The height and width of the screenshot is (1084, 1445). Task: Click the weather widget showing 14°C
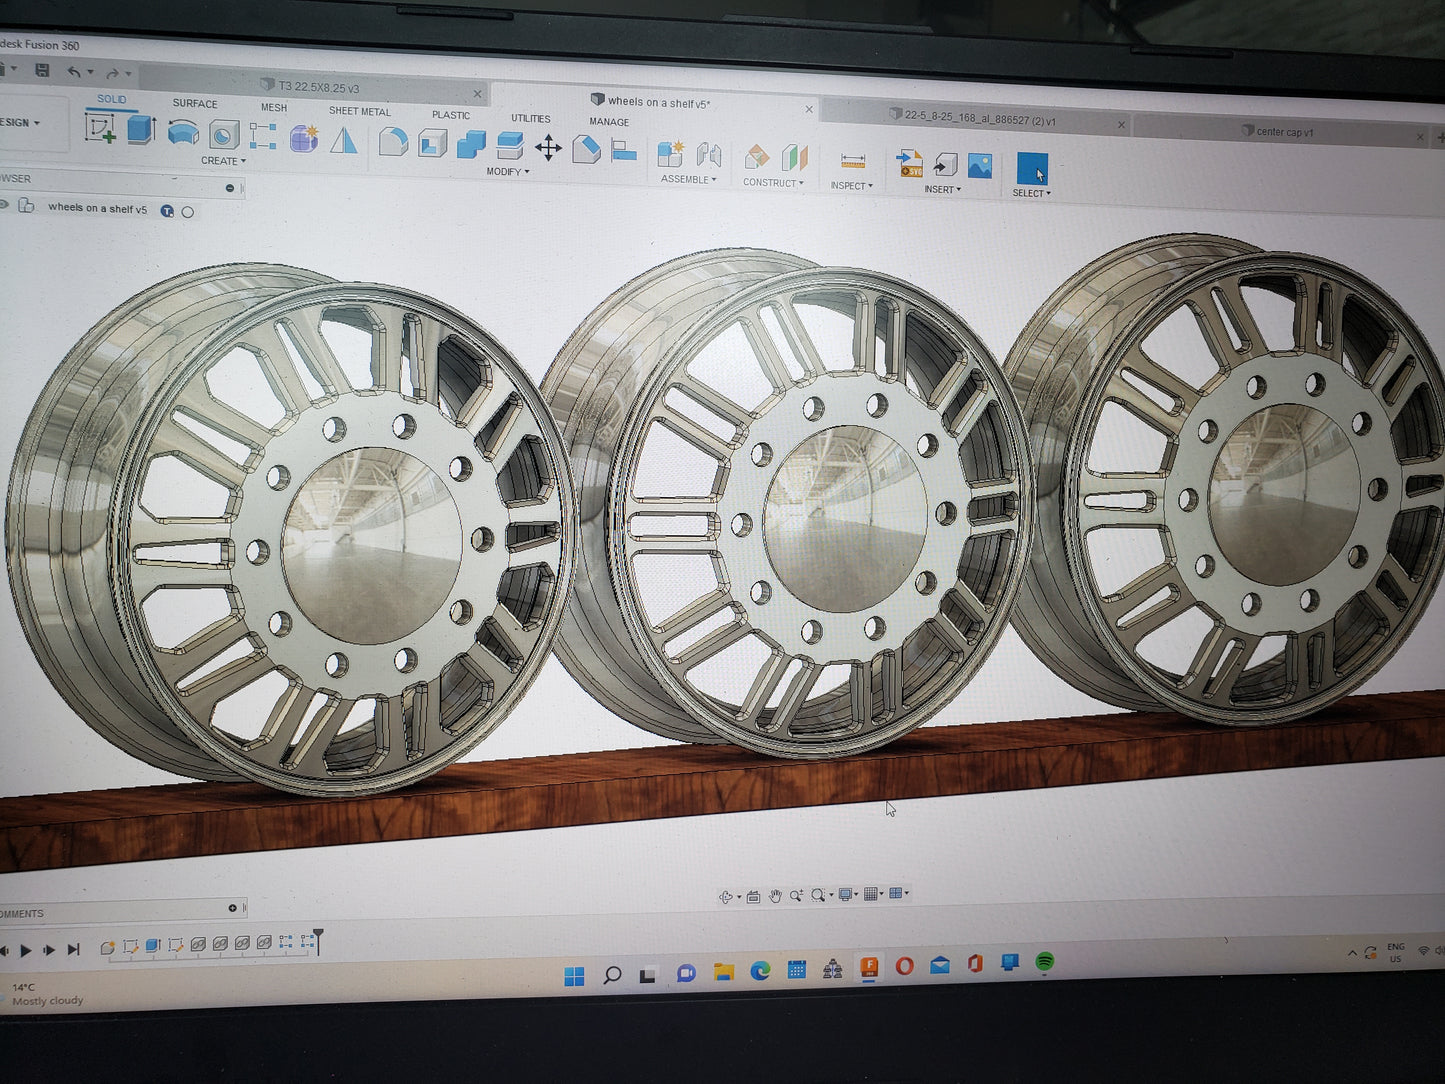(x=42, y=994)
